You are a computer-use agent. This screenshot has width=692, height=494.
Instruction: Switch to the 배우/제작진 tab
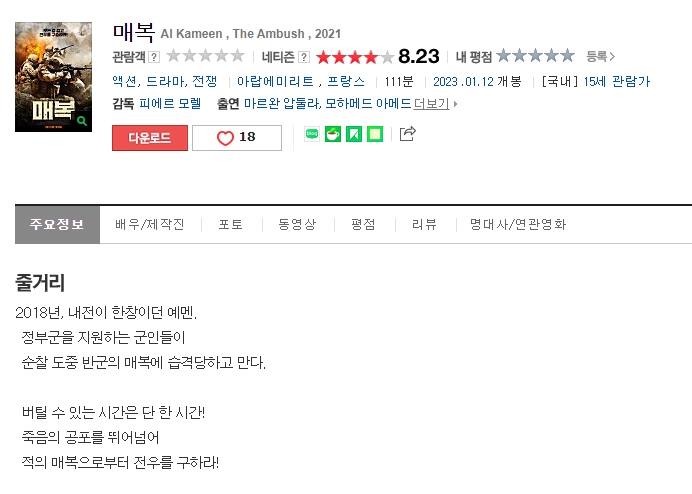click(150, 224)
